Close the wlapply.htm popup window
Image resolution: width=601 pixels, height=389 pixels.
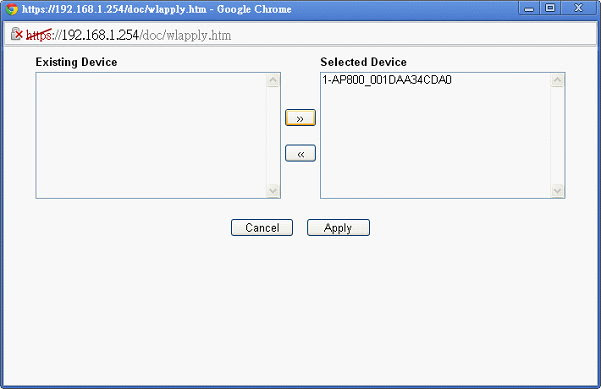point(578,8)
